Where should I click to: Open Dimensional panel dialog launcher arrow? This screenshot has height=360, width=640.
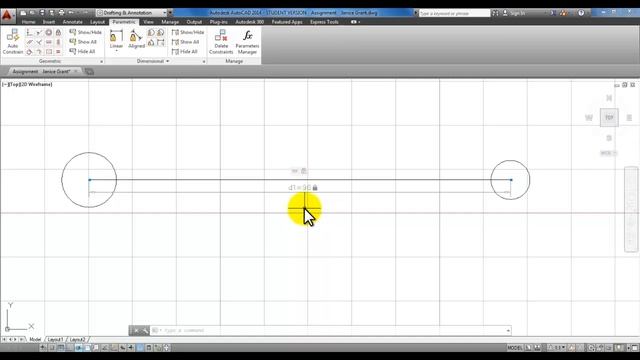pos(204,62)
